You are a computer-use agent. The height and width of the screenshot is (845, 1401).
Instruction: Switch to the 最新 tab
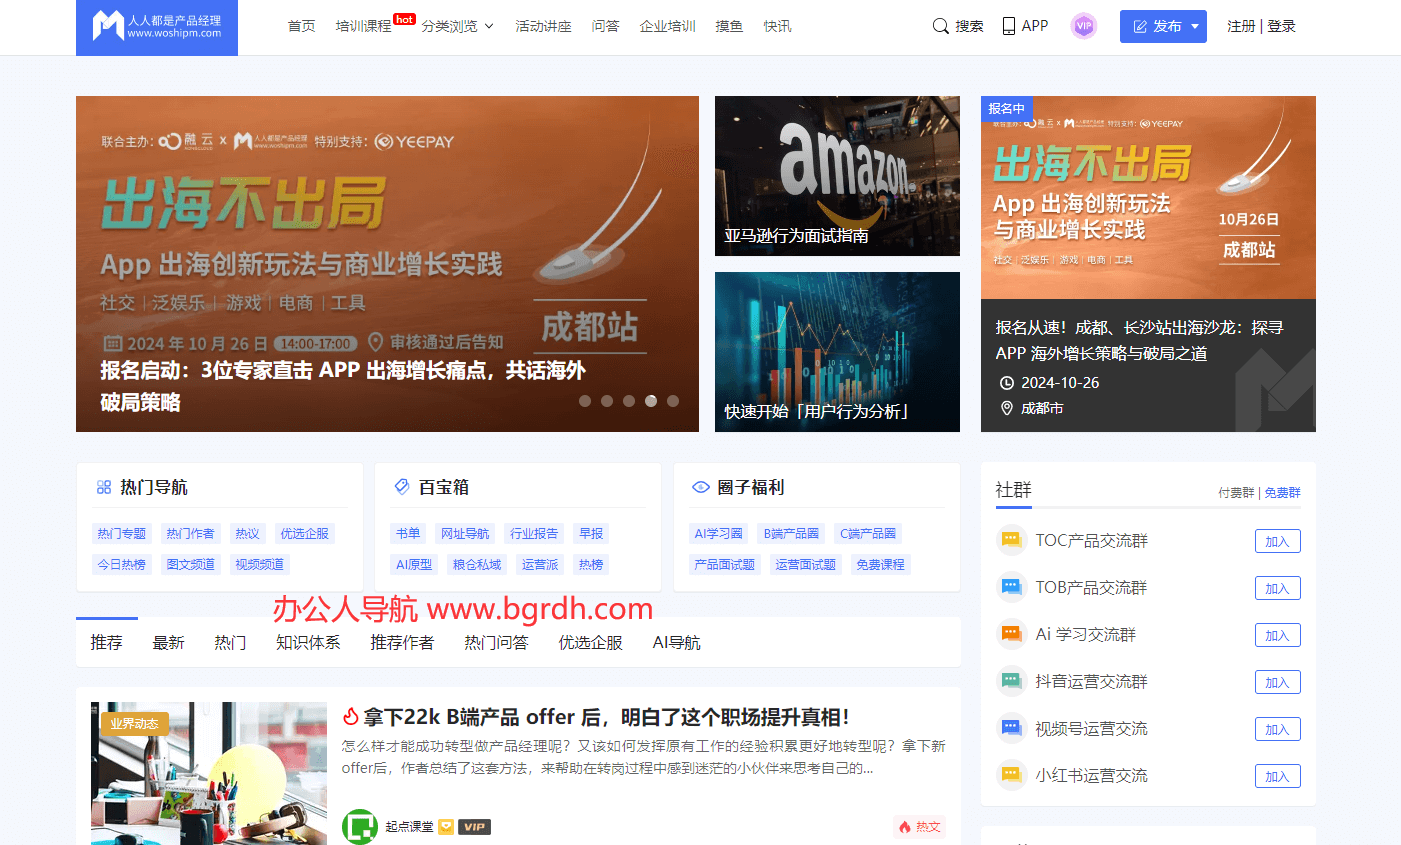[x=168, y=642]
